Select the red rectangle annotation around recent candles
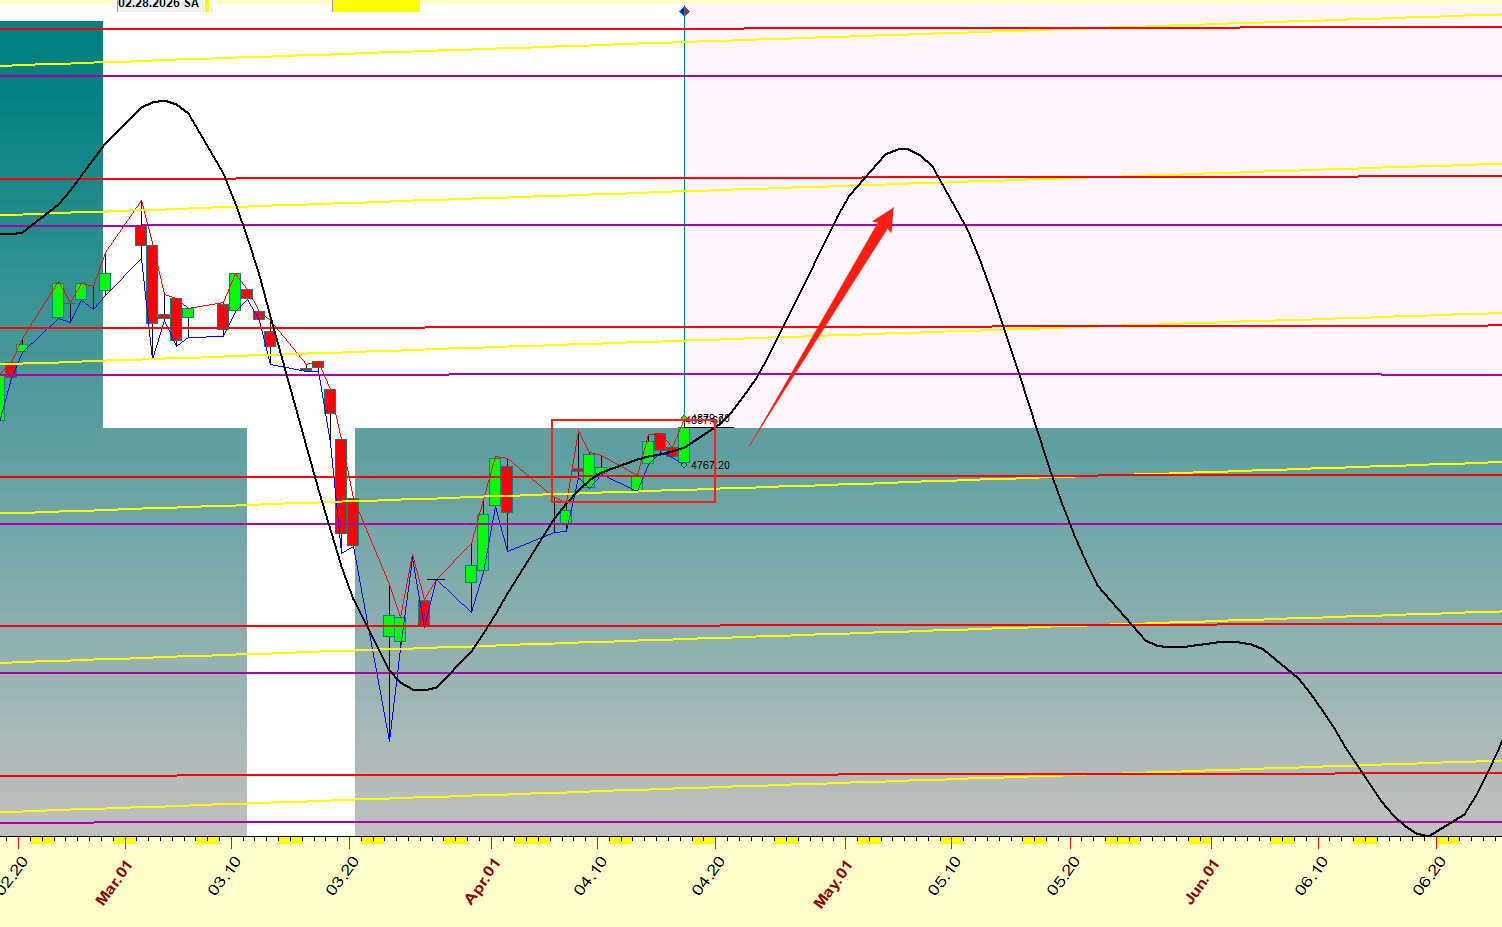This screenshot has height=927, width=1502. [552, 460]
